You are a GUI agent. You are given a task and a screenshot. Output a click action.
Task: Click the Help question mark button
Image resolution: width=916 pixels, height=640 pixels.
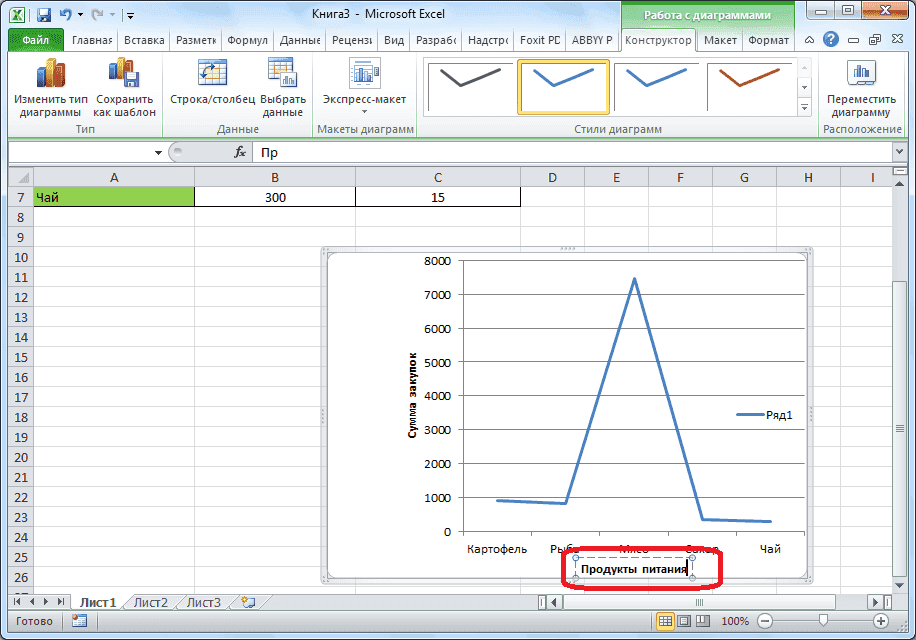tap(830, 40)
